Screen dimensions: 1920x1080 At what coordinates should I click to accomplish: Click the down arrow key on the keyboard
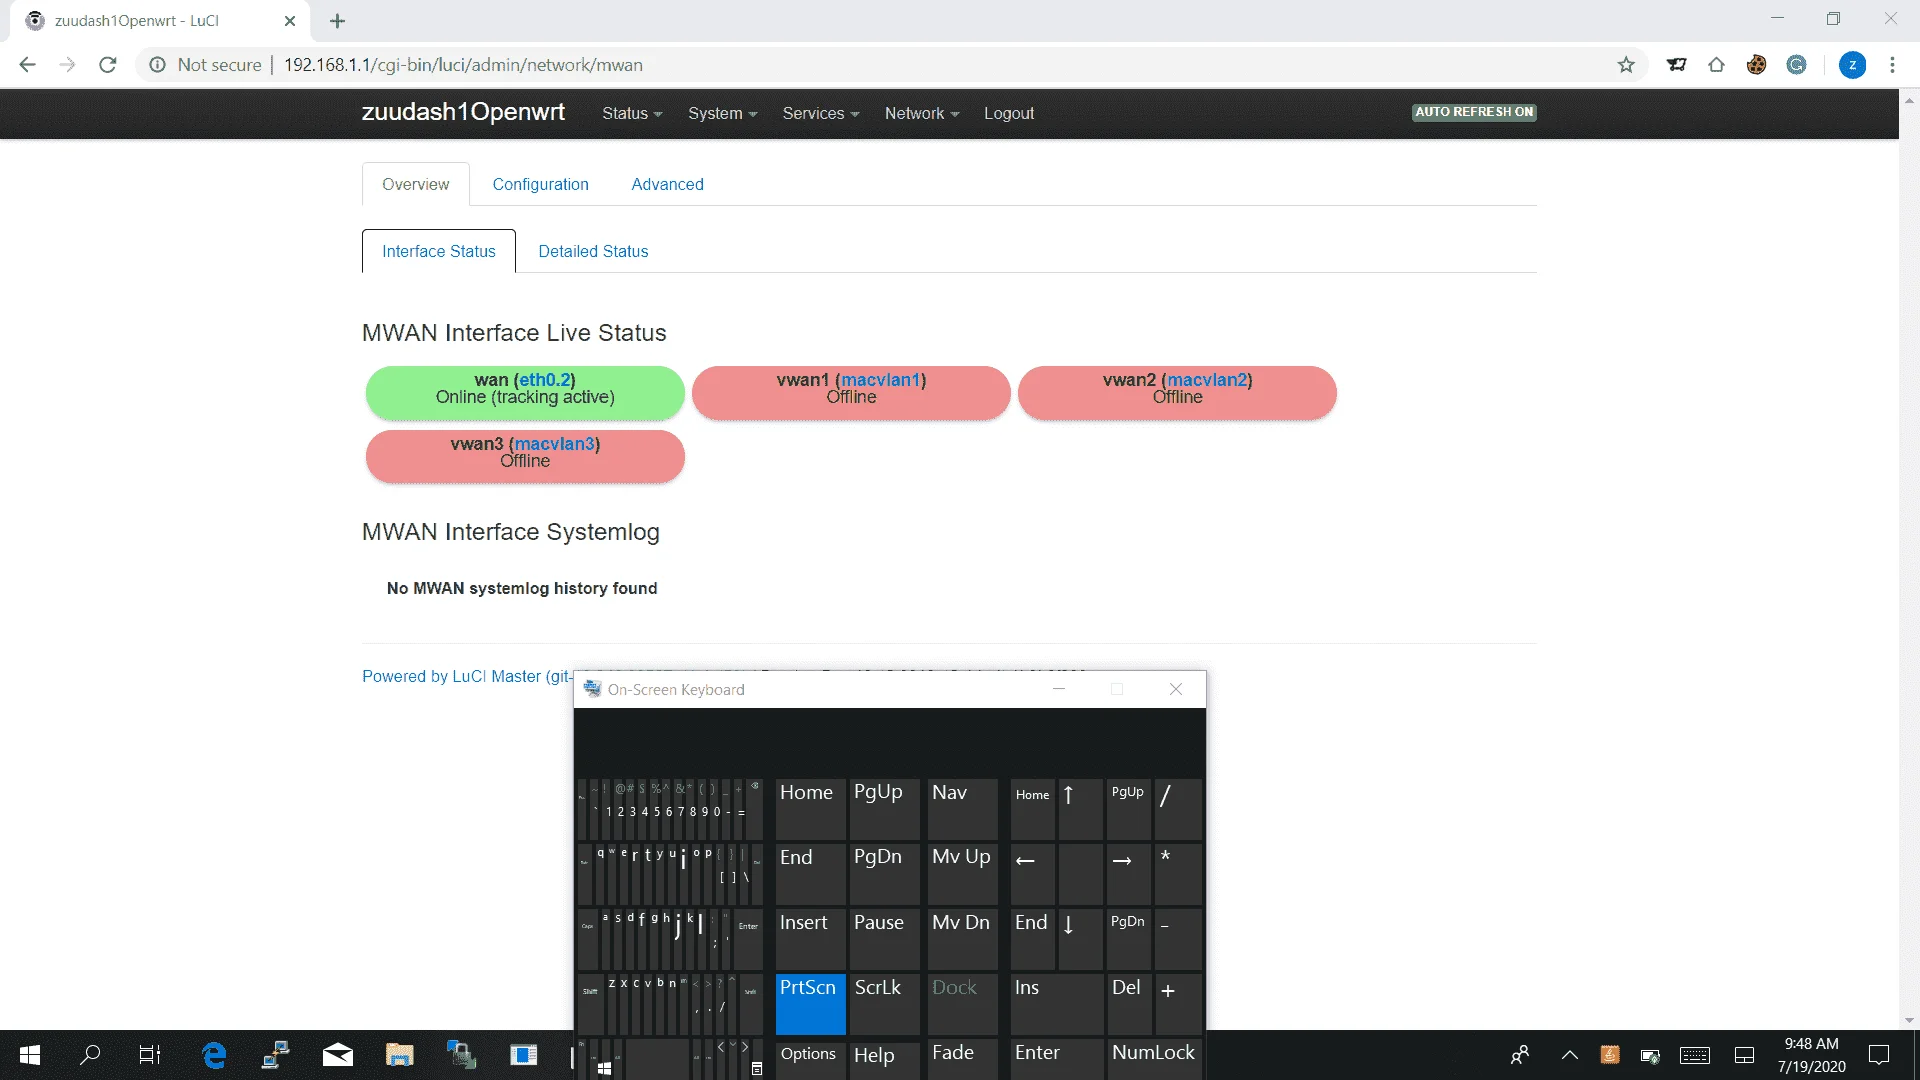(x=1080, y=938)
